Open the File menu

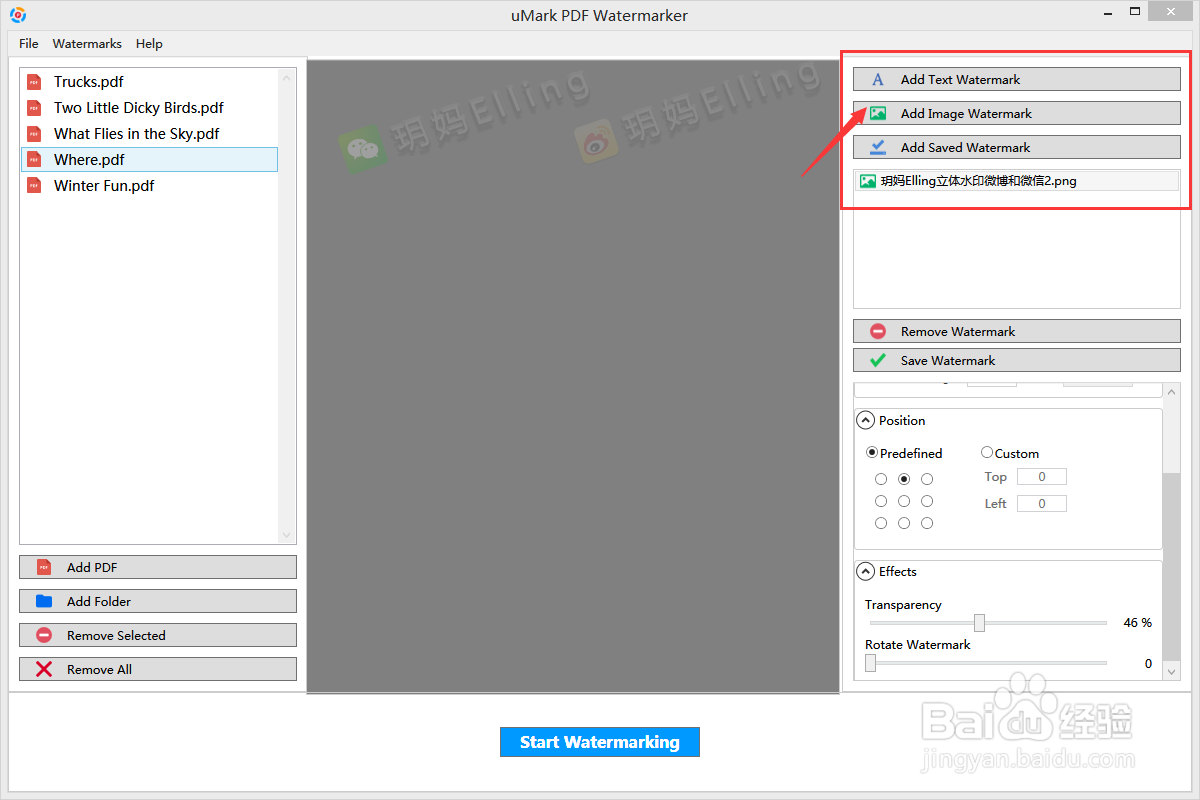point(29,44)
